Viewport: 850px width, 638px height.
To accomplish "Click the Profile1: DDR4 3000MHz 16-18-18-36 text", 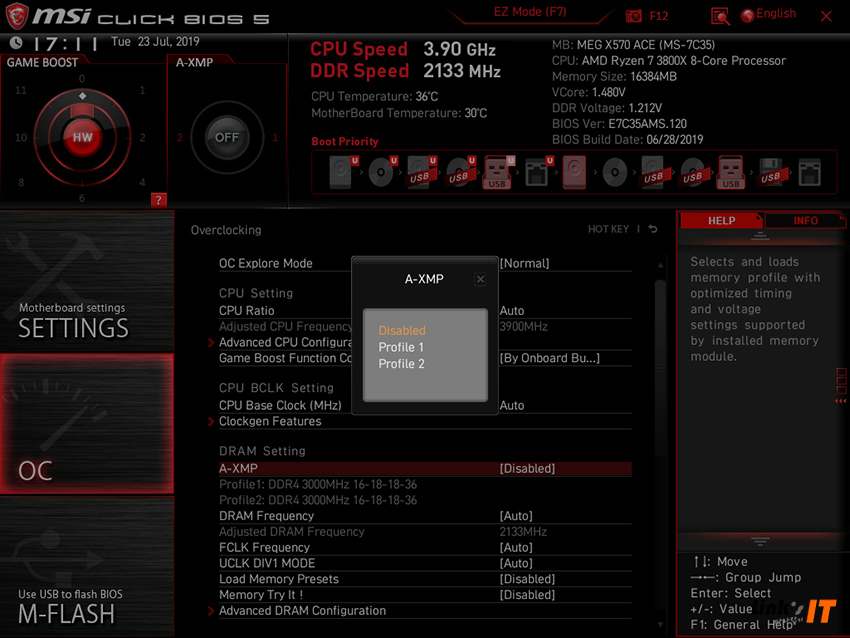I will [318, 485].
